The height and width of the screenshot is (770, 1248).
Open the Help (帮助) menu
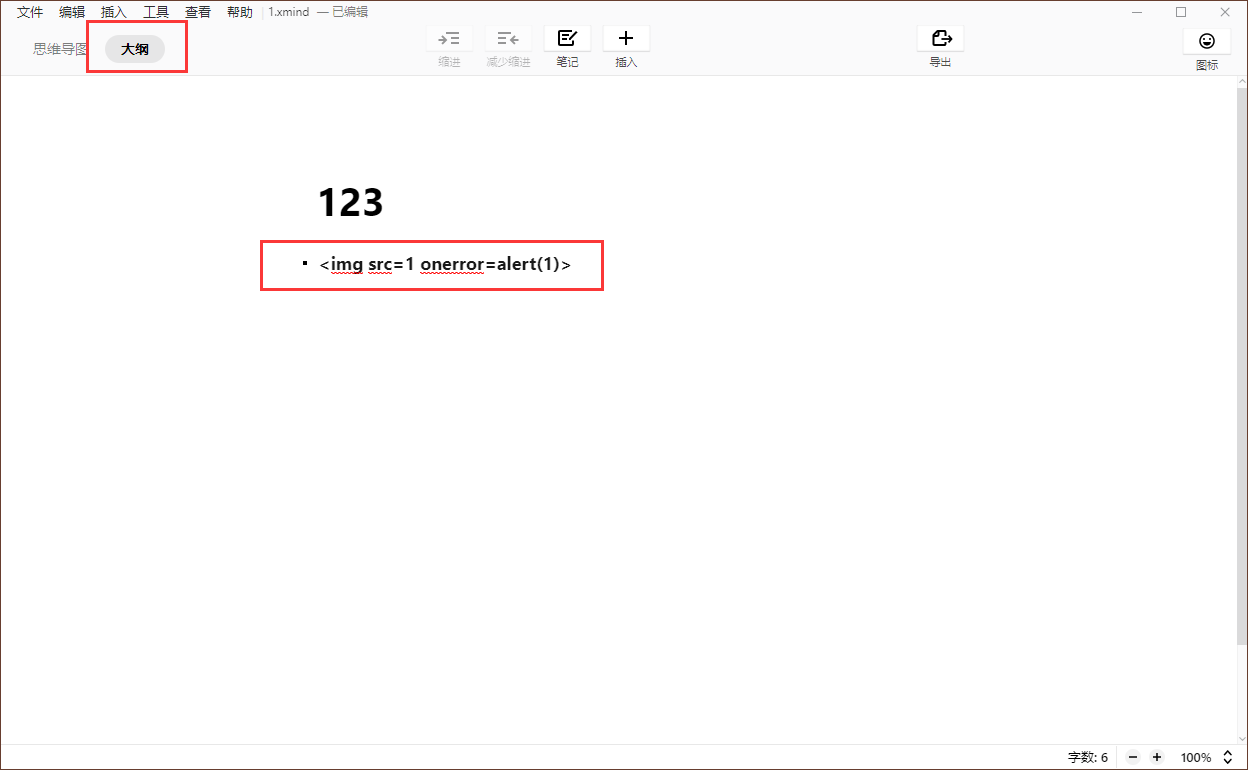click(x=240, y=12)
